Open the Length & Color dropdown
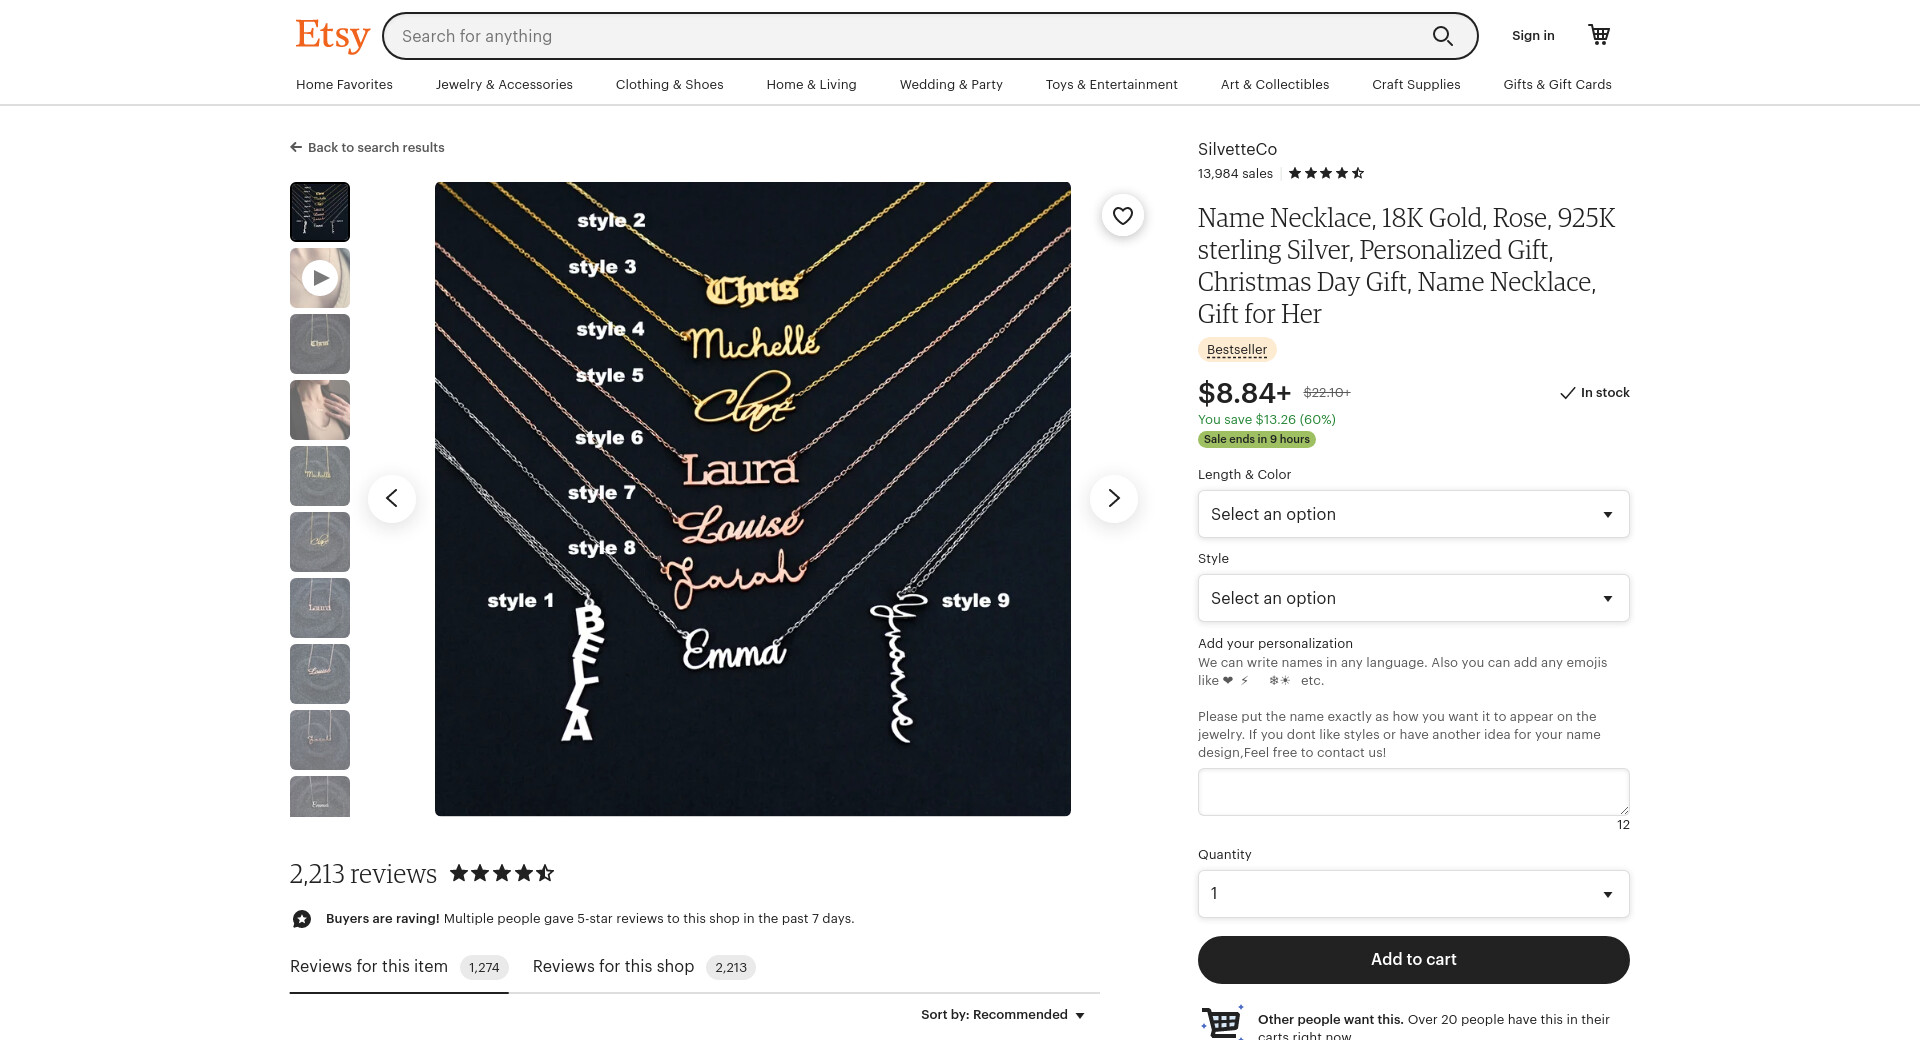The height and width of the screenshot is (1040, 1920). [1413, 514]
